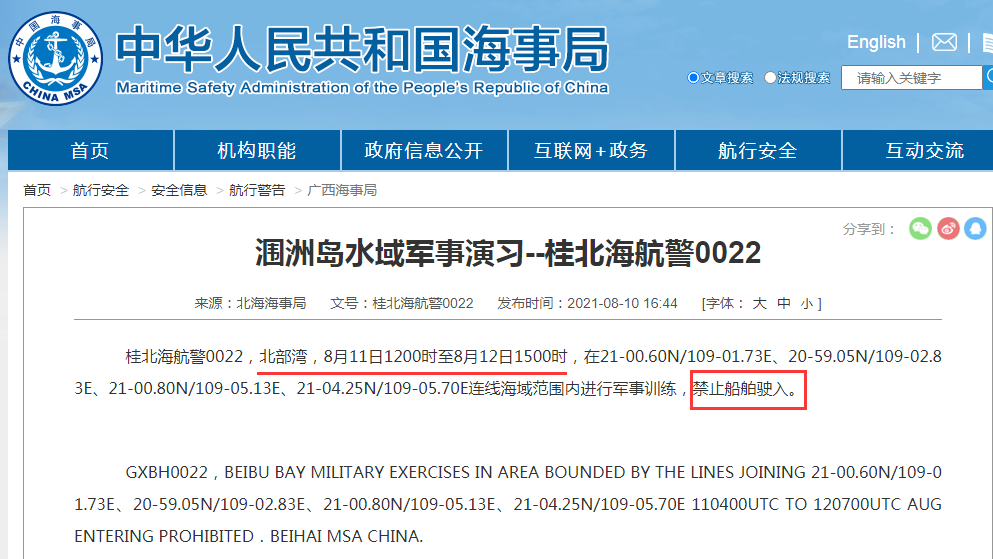The image size is (993, 559).
Task: Select 文章搜索 radio button
Action: tap(693, 77)
